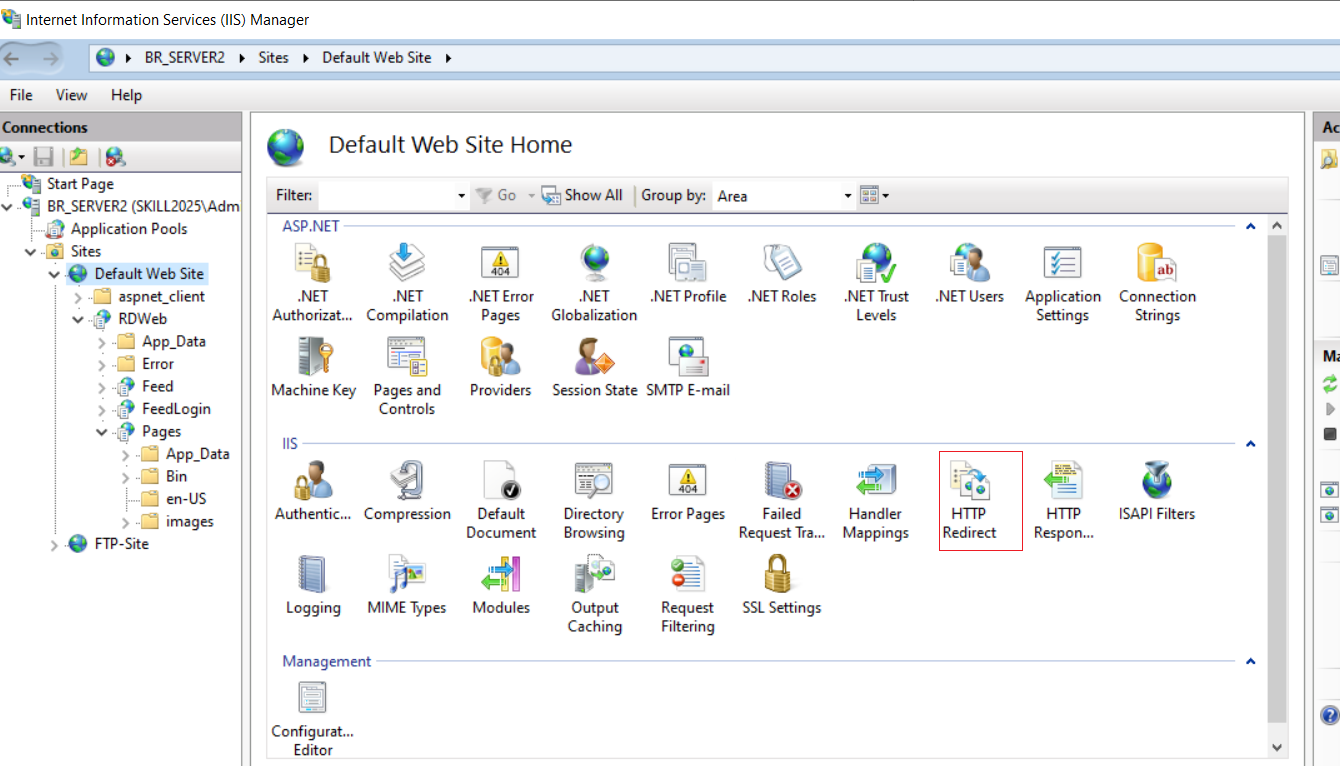
Task: Open the HTTP Redirect feature
Action: pos(969,500)
